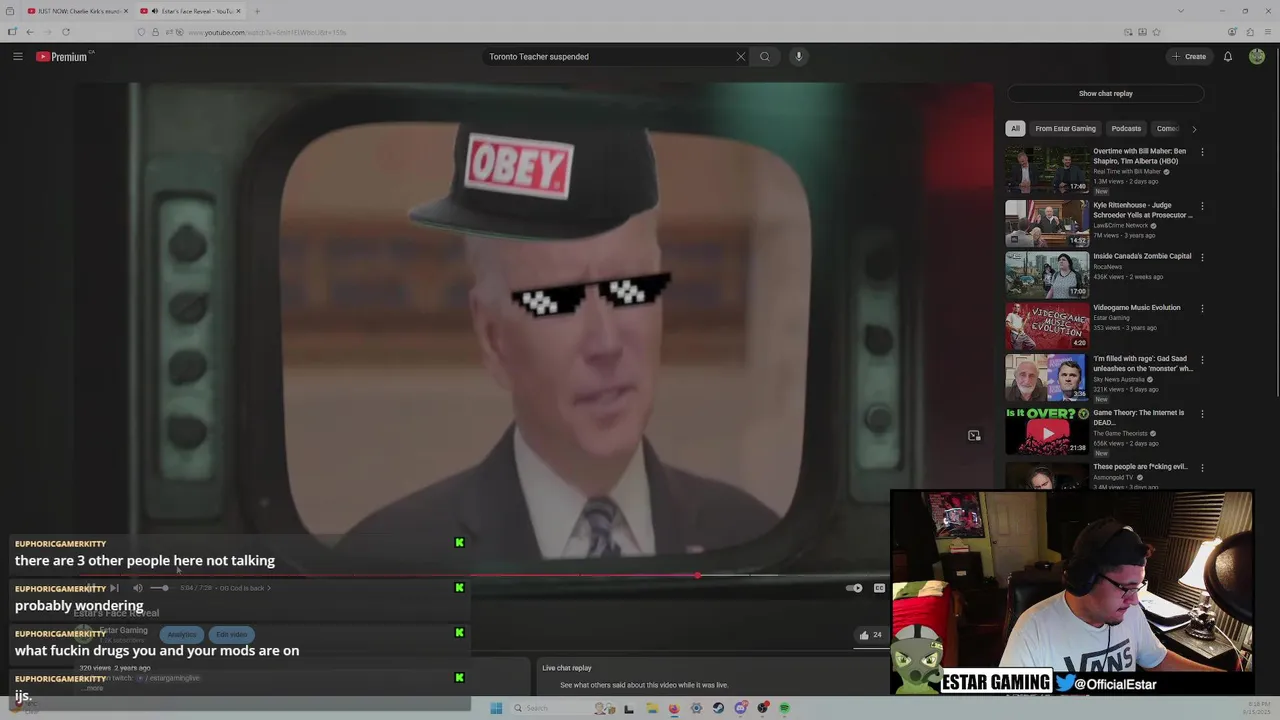Click the browser URL address bar
This screenshot has height=720, width=1280.
tap(640, 32)
